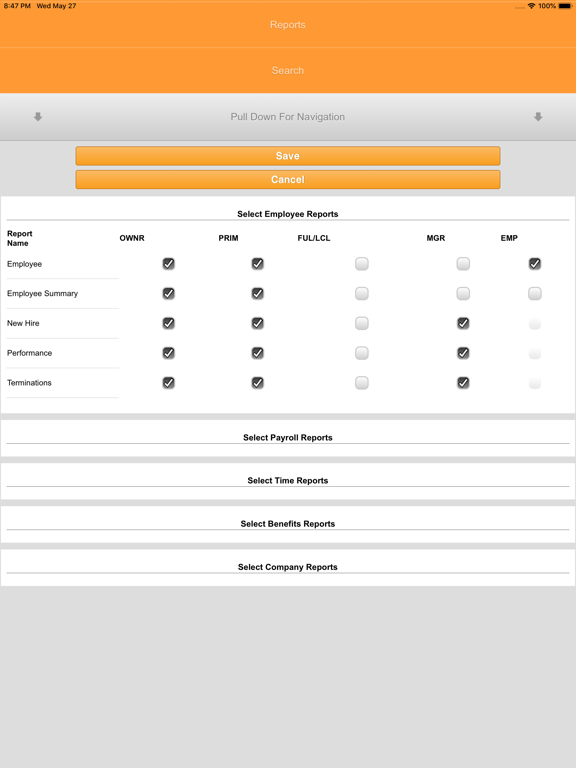Select the Employee row label
576x768 pixels.
click(24, 264)
